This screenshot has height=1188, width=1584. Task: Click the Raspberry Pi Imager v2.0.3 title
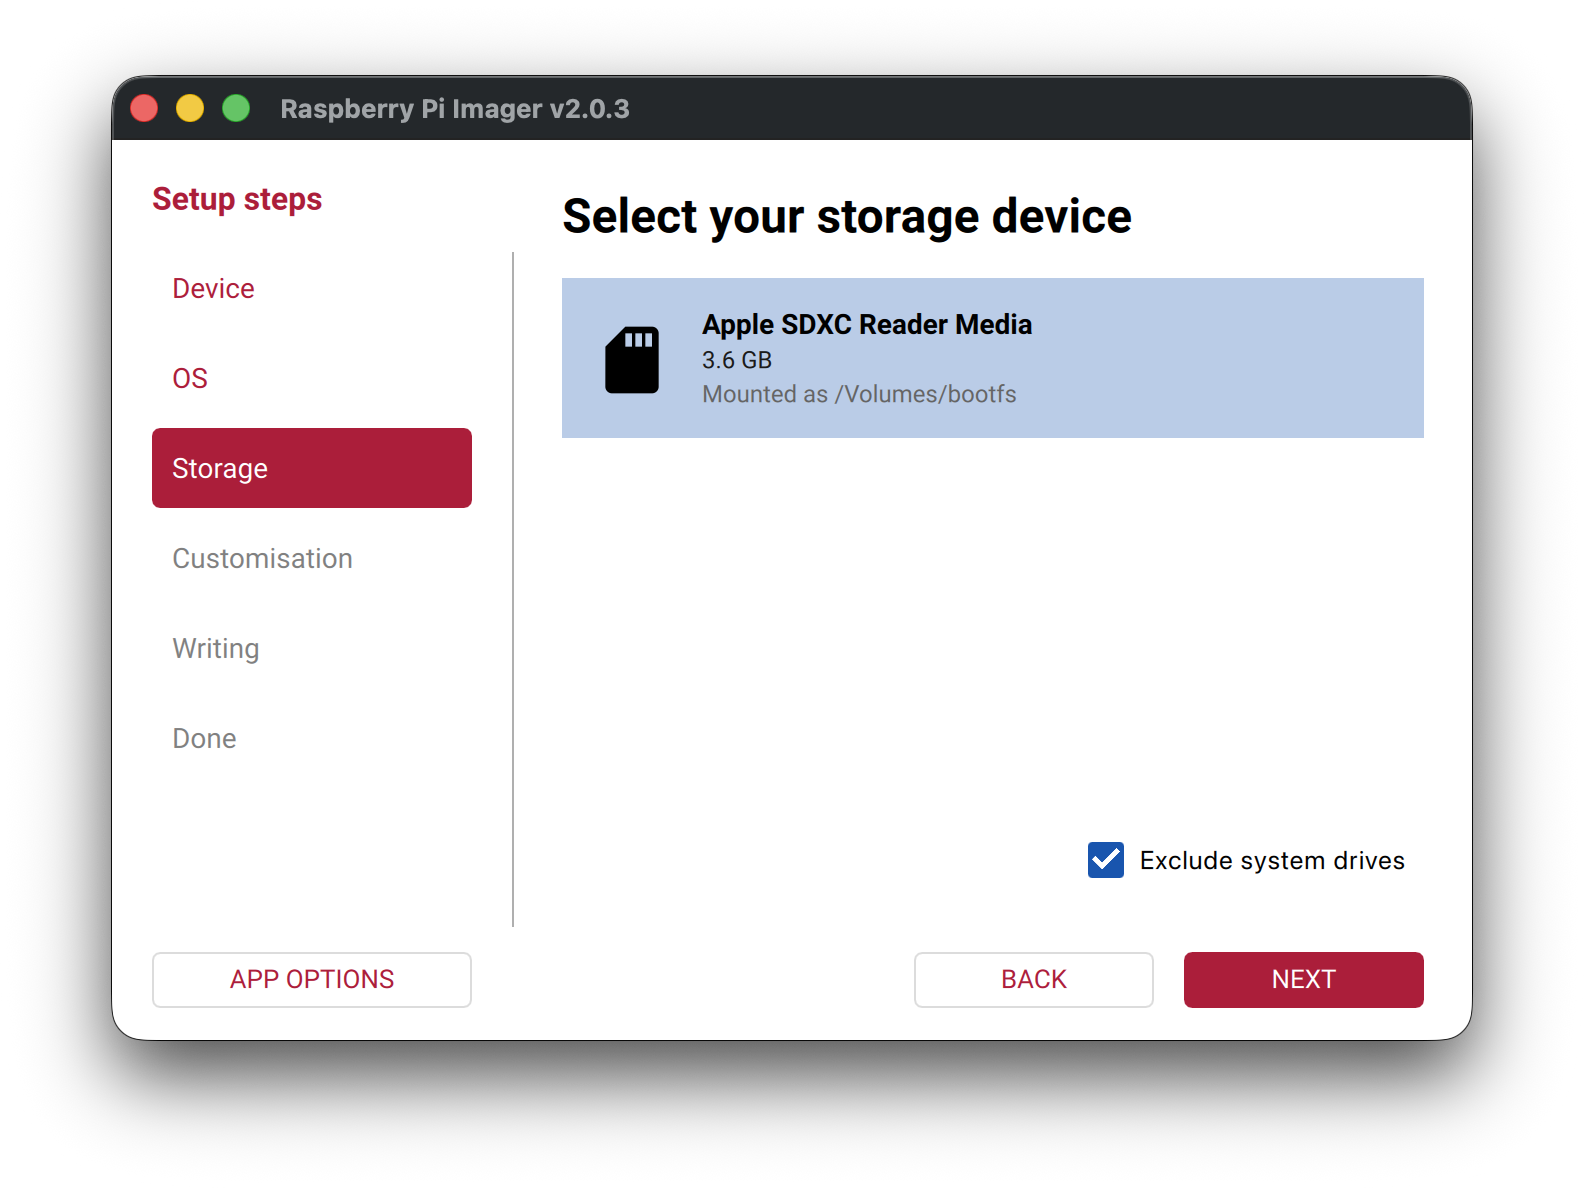click(455, 108)
